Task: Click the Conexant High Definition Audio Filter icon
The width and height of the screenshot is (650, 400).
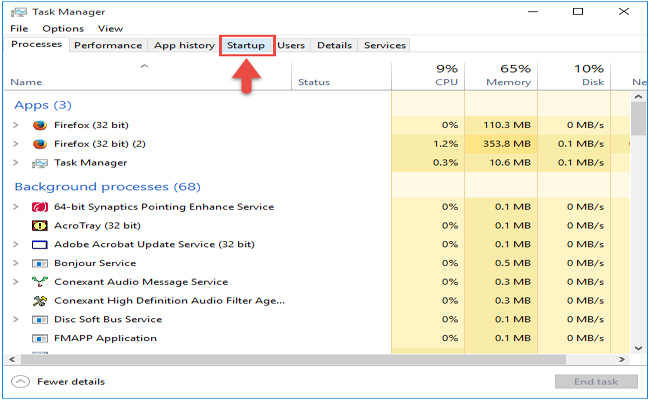Action: pos(40,301)
